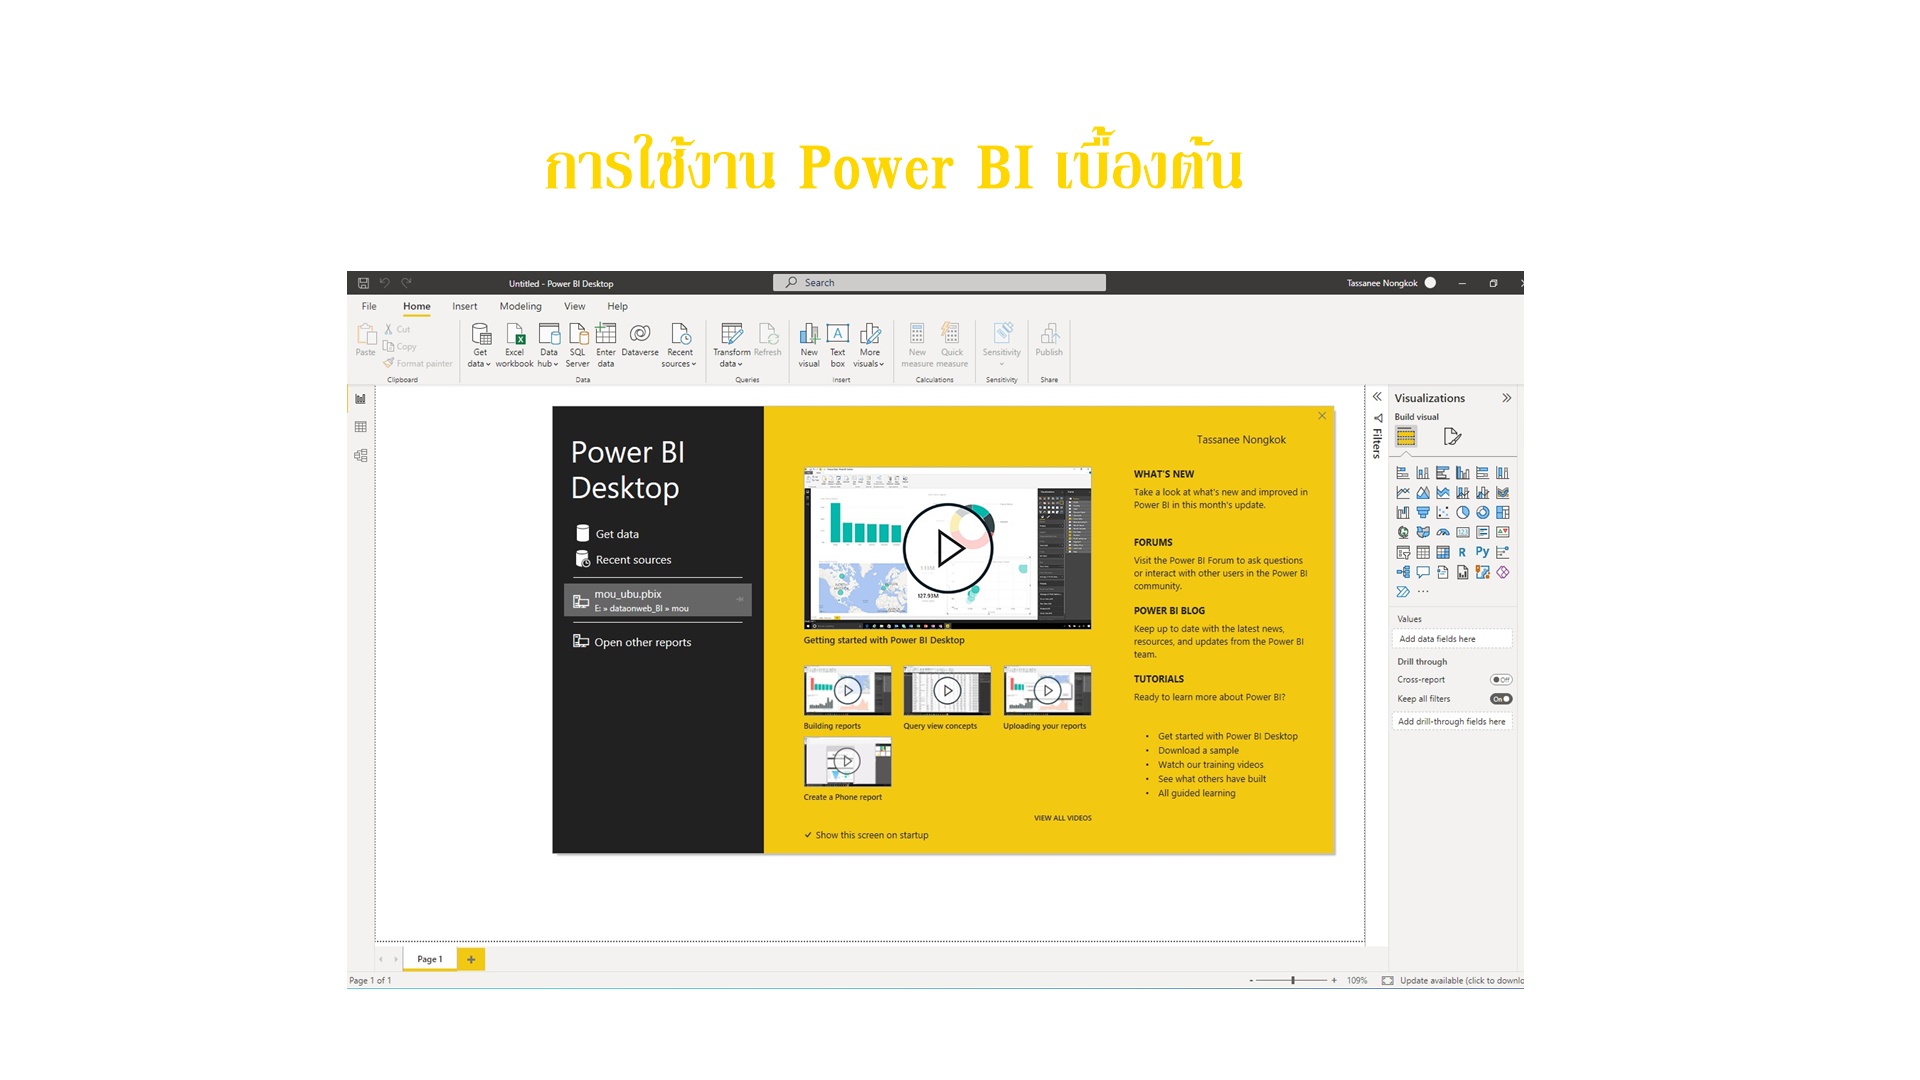Open the Help tab
The image size is (1920, 1080).
click(x=617, y=306)
